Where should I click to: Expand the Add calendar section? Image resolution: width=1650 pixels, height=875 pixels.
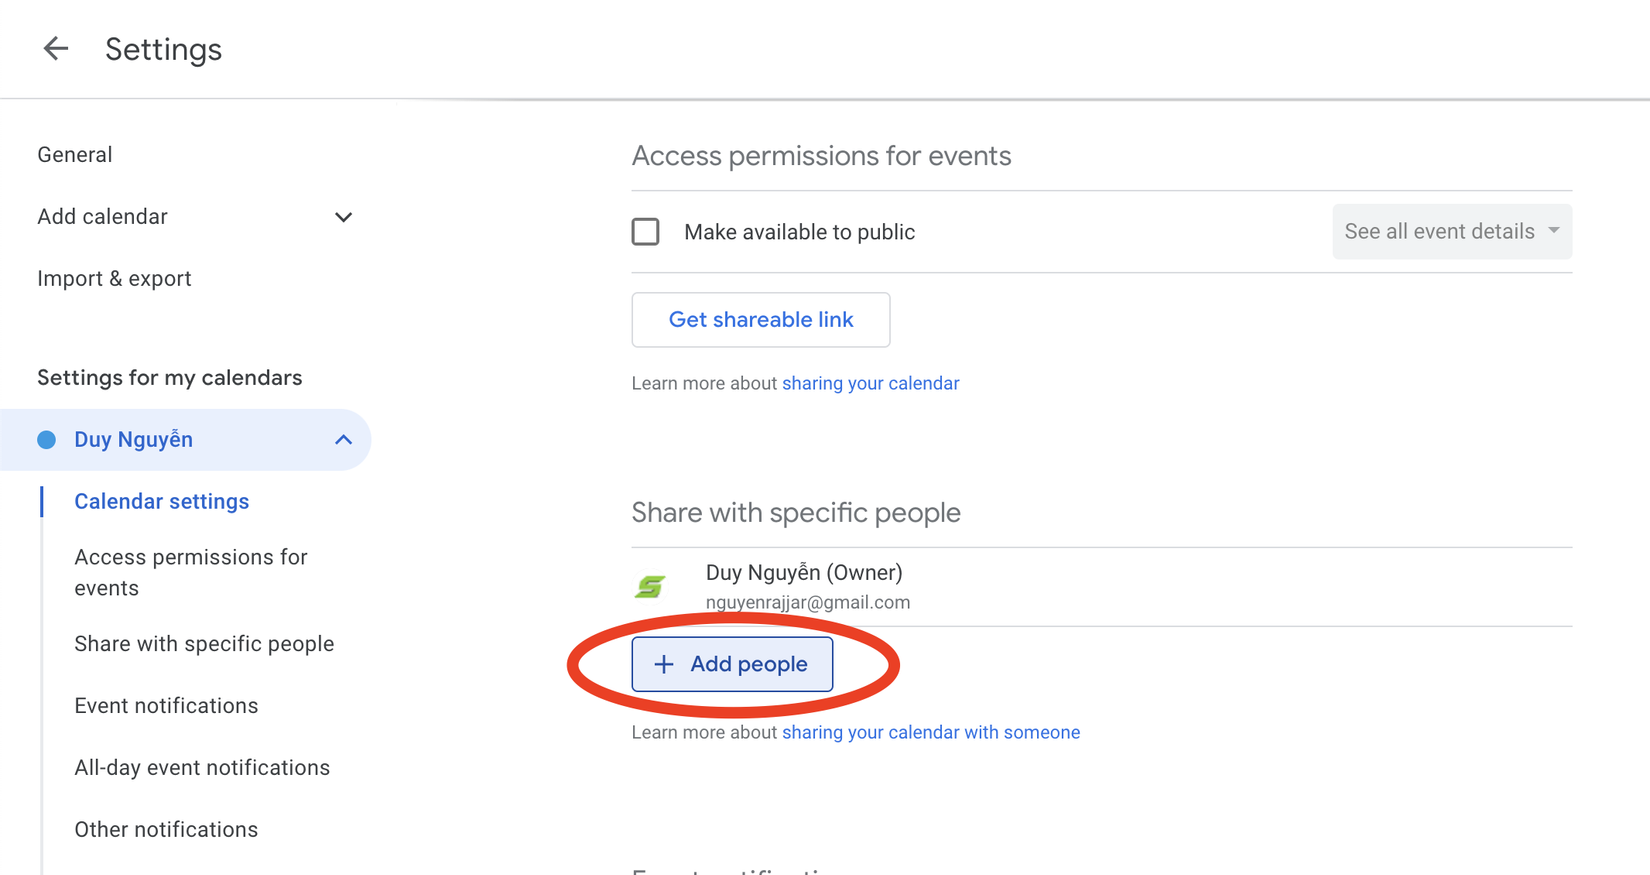[x=343, y=217]
